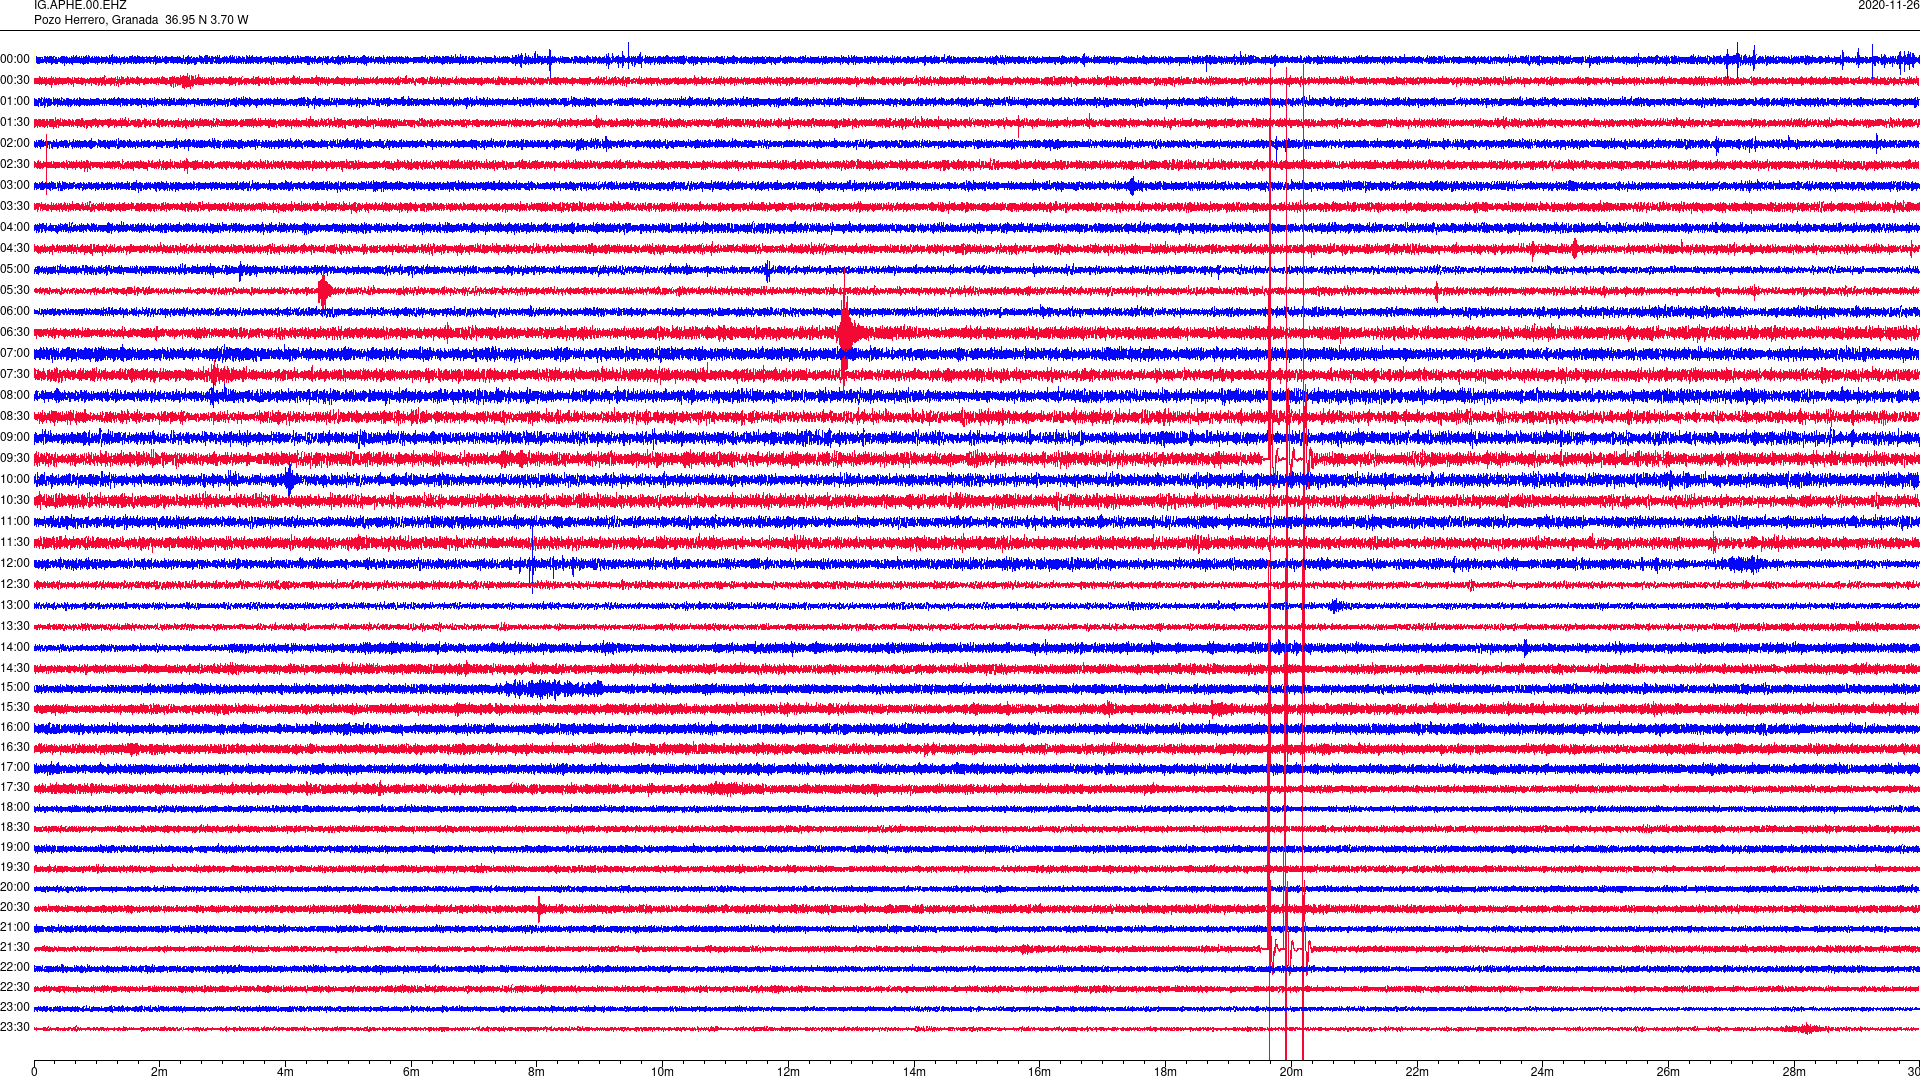Select the 00:00 trace time label

tap(15, 59)
